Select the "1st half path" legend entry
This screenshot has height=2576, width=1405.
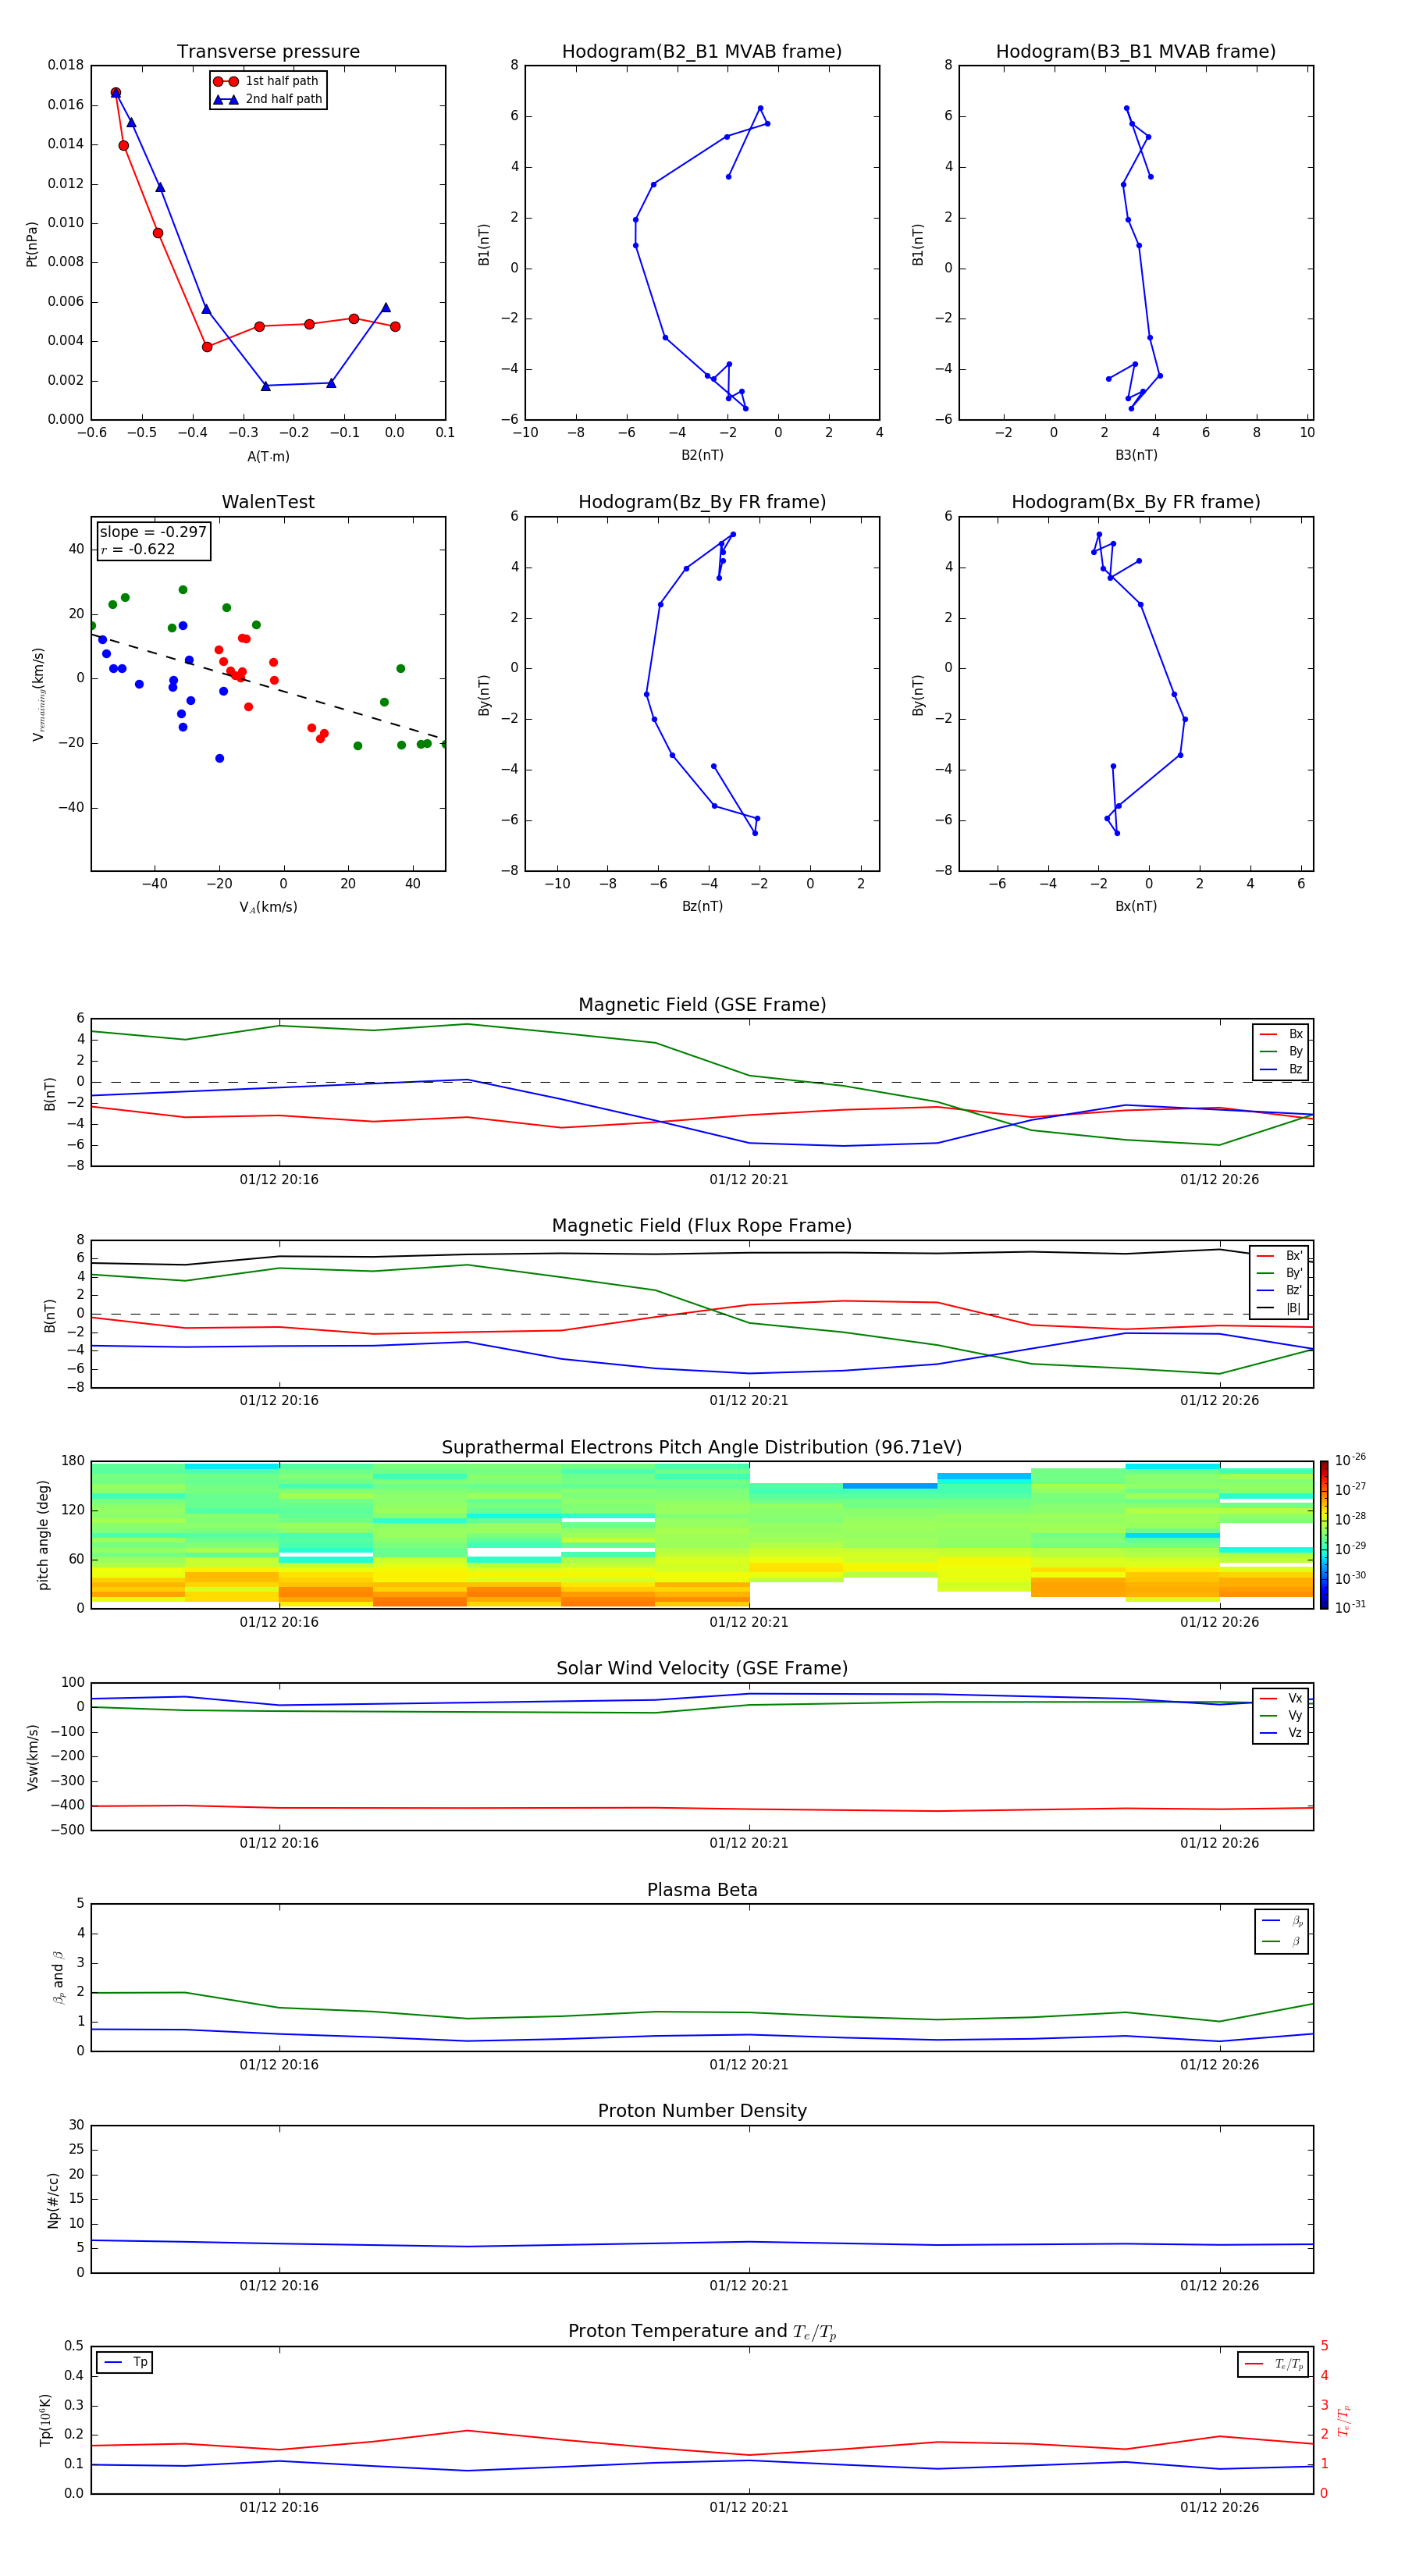click(x=267, y=81)
